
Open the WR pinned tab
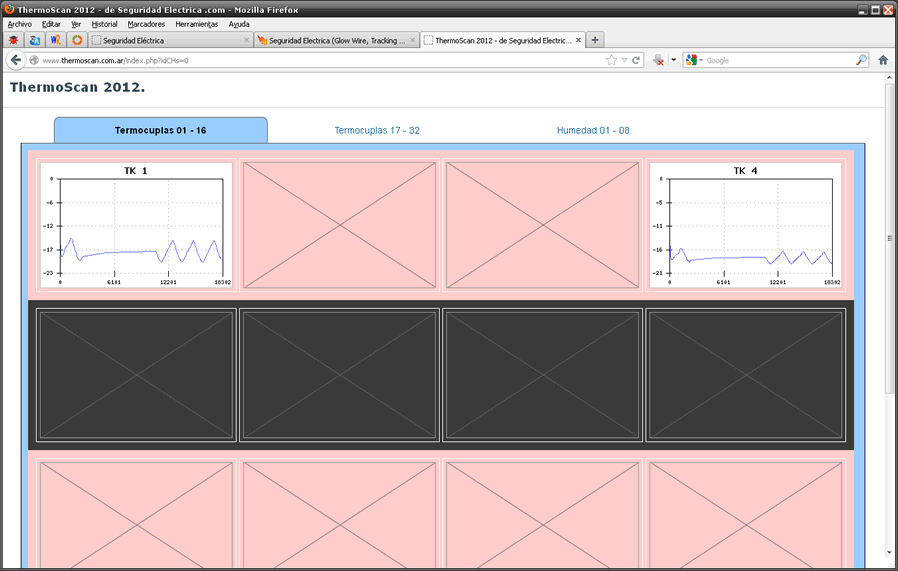point(56,40)
